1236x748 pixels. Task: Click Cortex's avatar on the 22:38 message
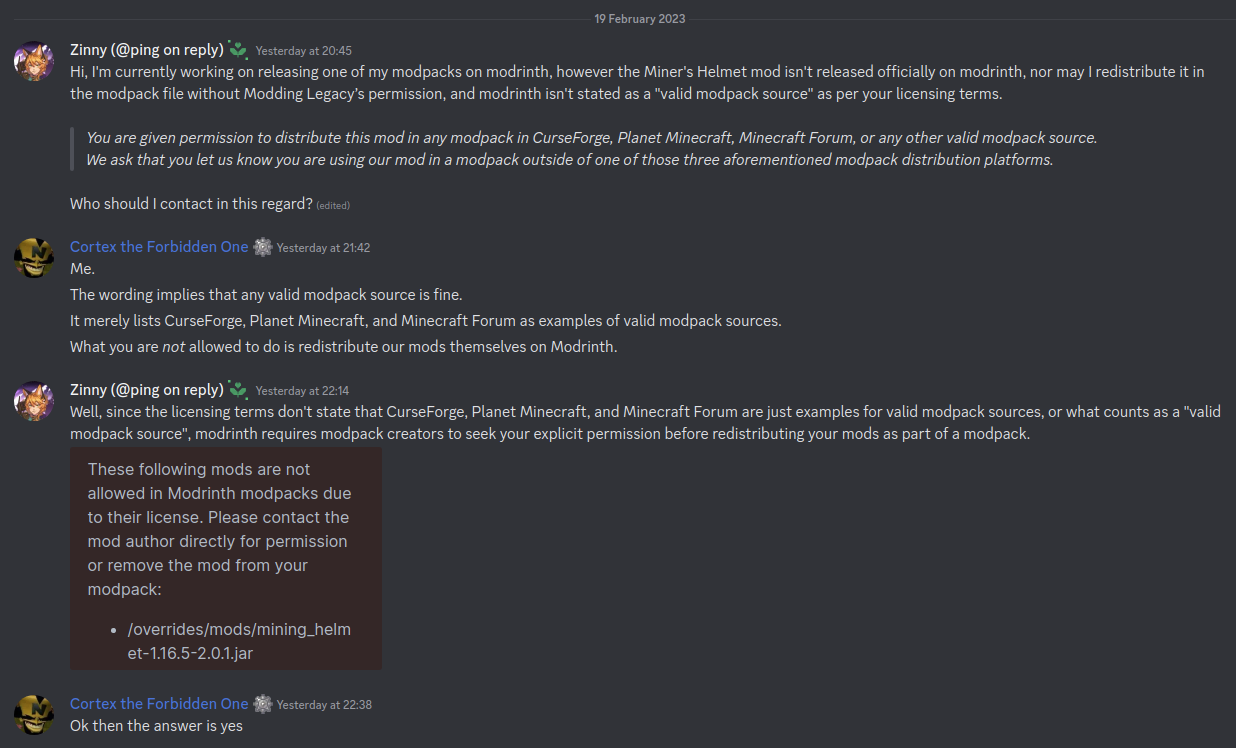34,715
